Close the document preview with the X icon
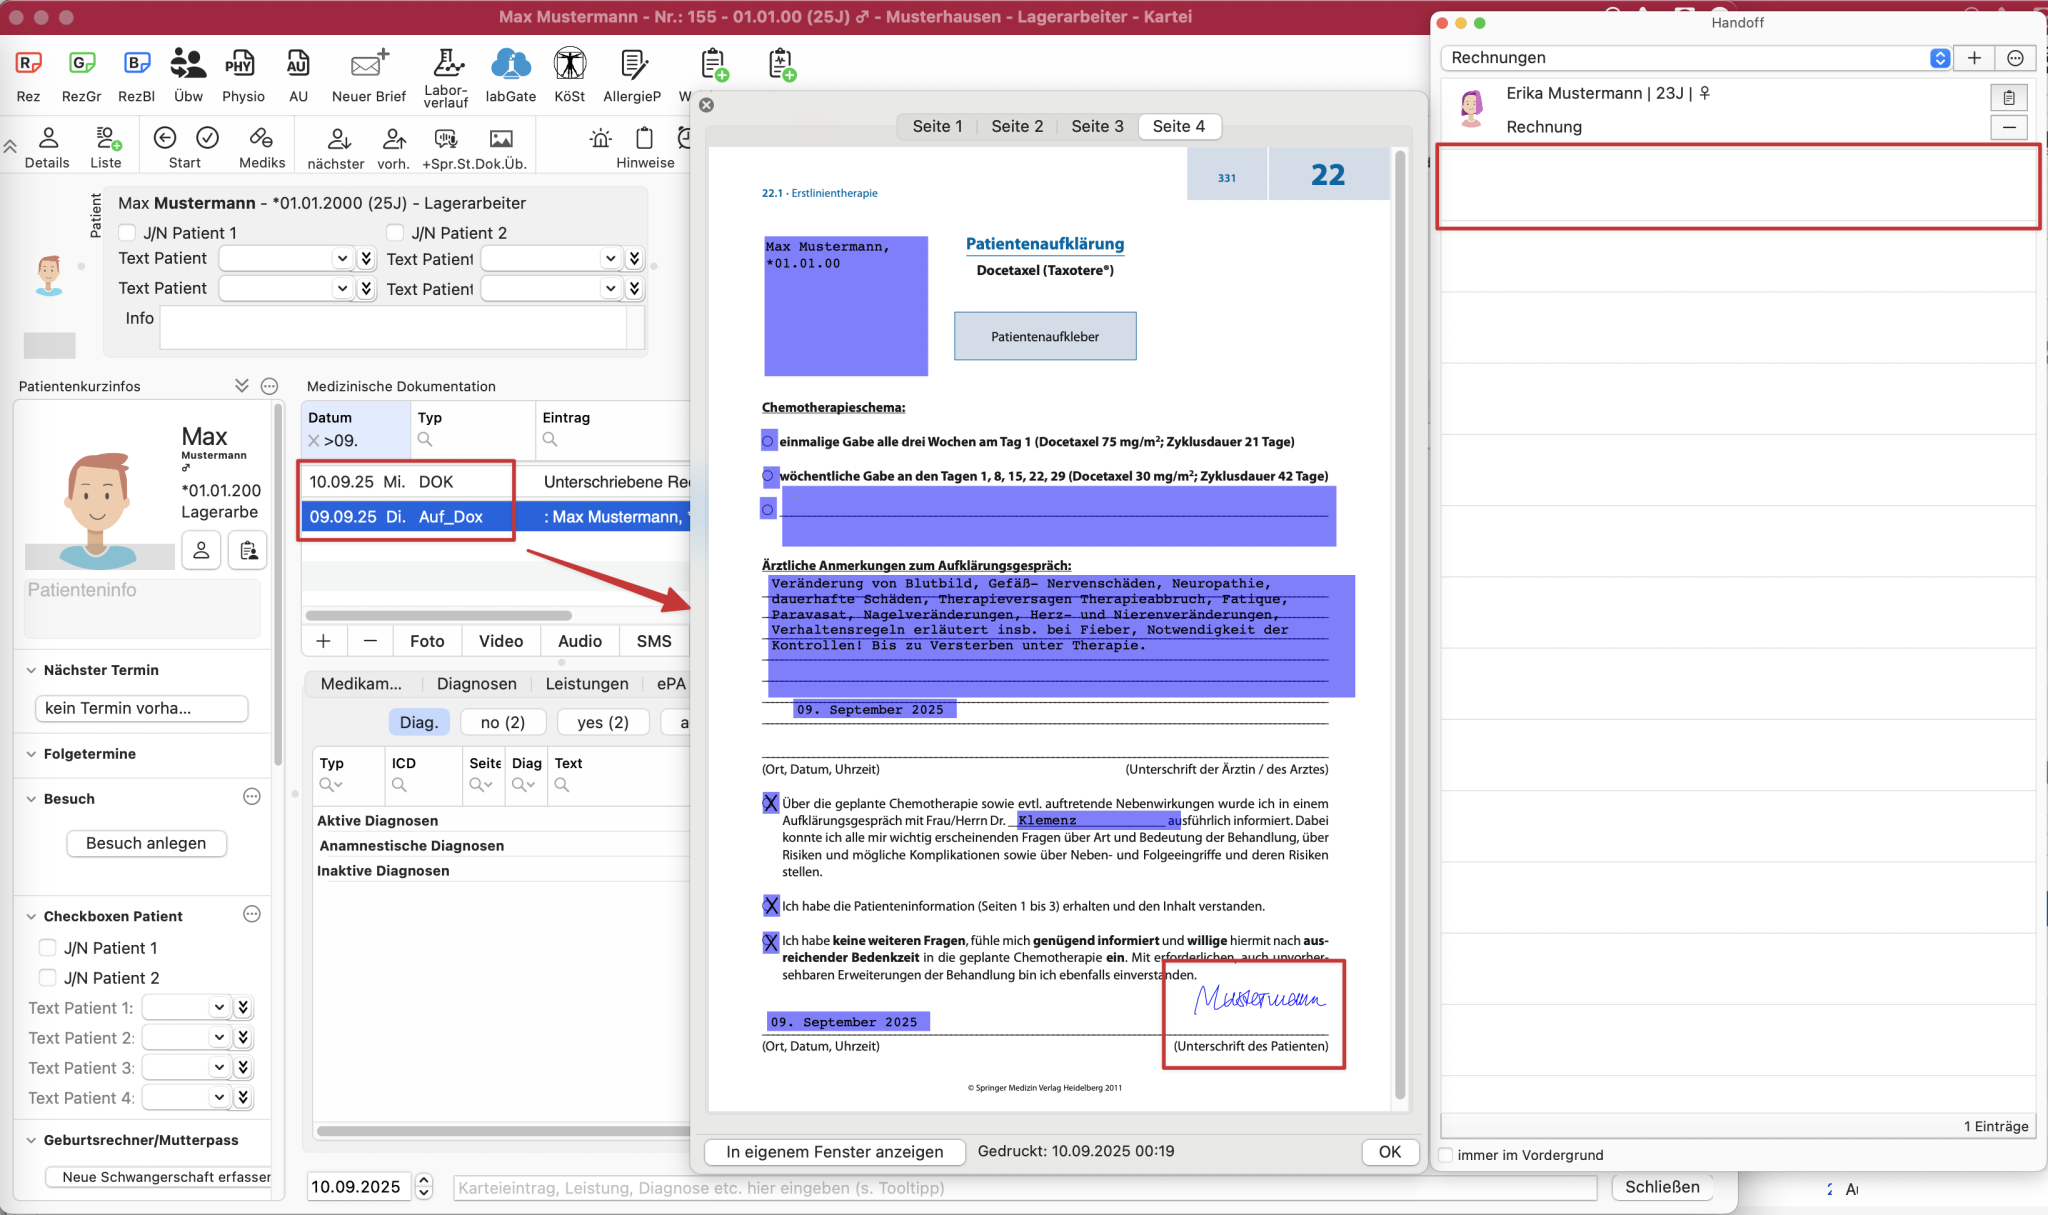The height and width of the screenshot is (1215, 2048). 707,105
